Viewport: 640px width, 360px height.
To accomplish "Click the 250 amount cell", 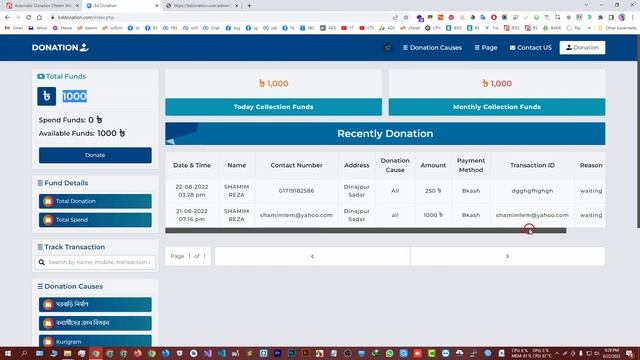I will point(433,191).
